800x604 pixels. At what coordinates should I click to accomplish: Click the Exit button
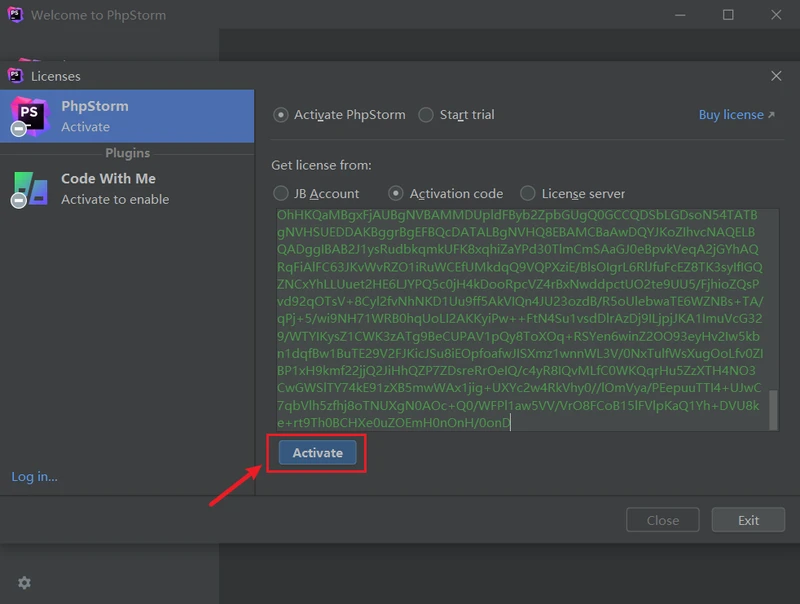pos(748,520)
